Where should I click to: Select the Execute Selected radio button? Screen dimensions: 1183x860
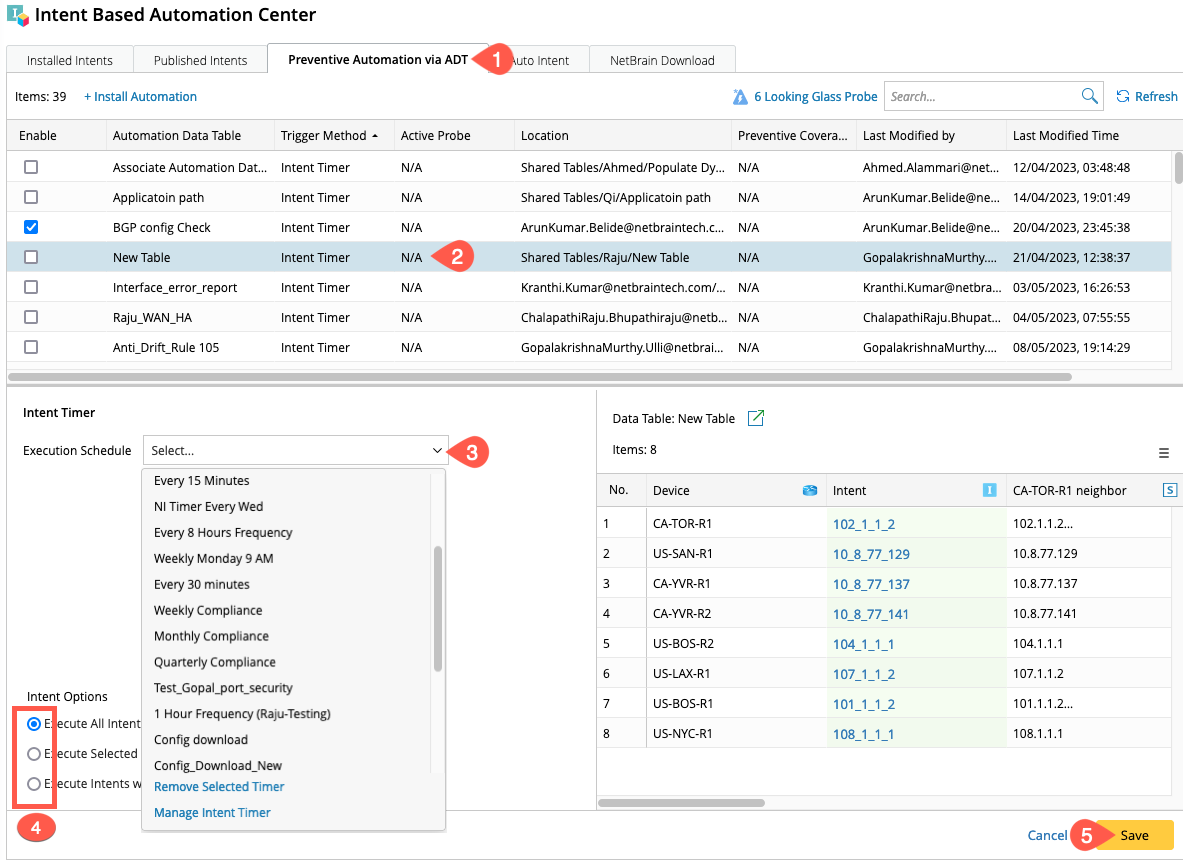click(x=34, y=754)
